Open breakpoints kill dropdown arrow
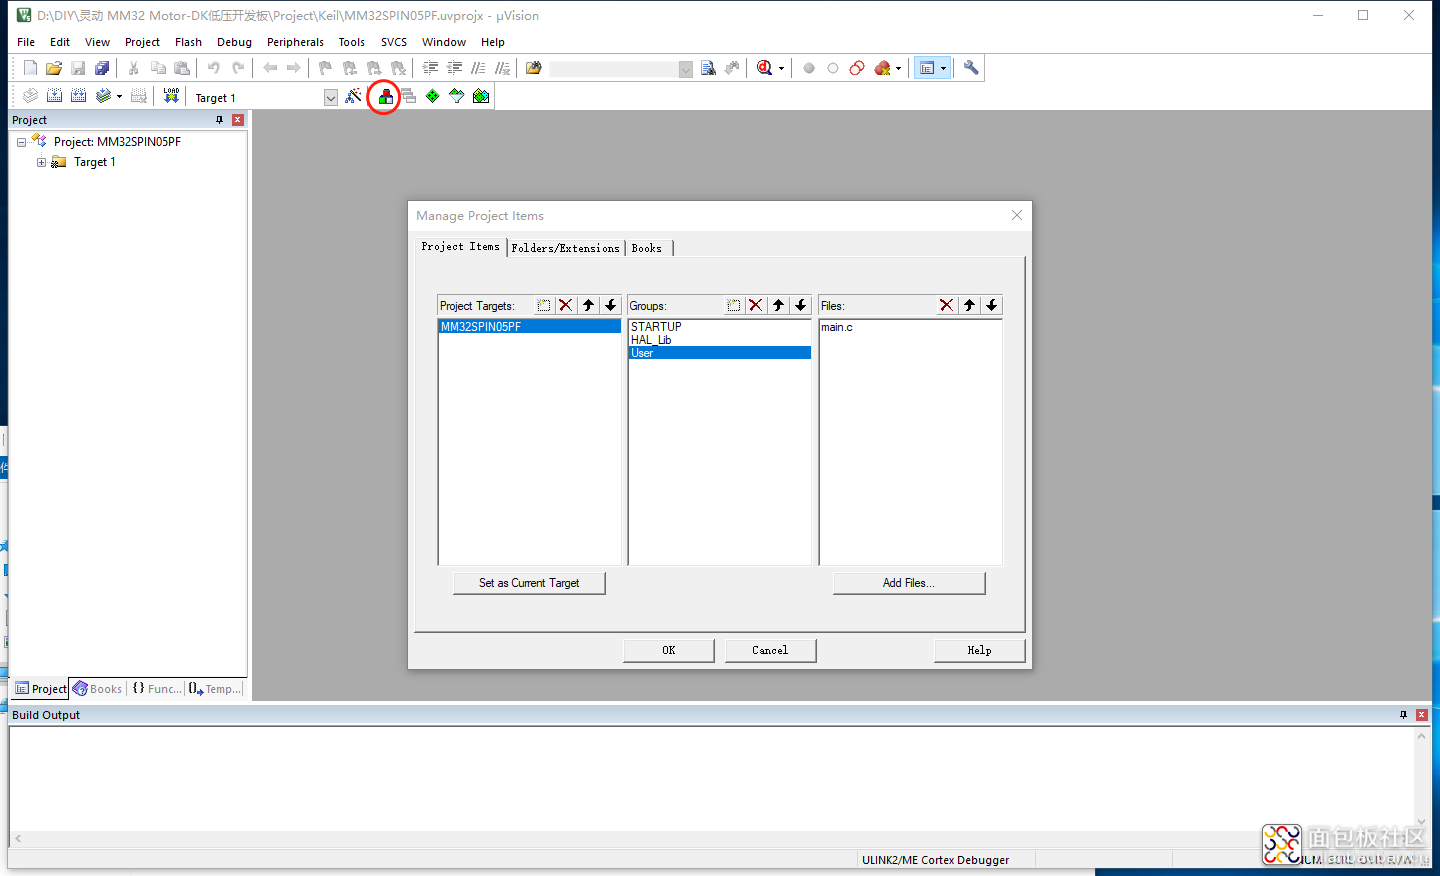The height and width of the screenshot is (876, 1440). (x=898, y=69)
